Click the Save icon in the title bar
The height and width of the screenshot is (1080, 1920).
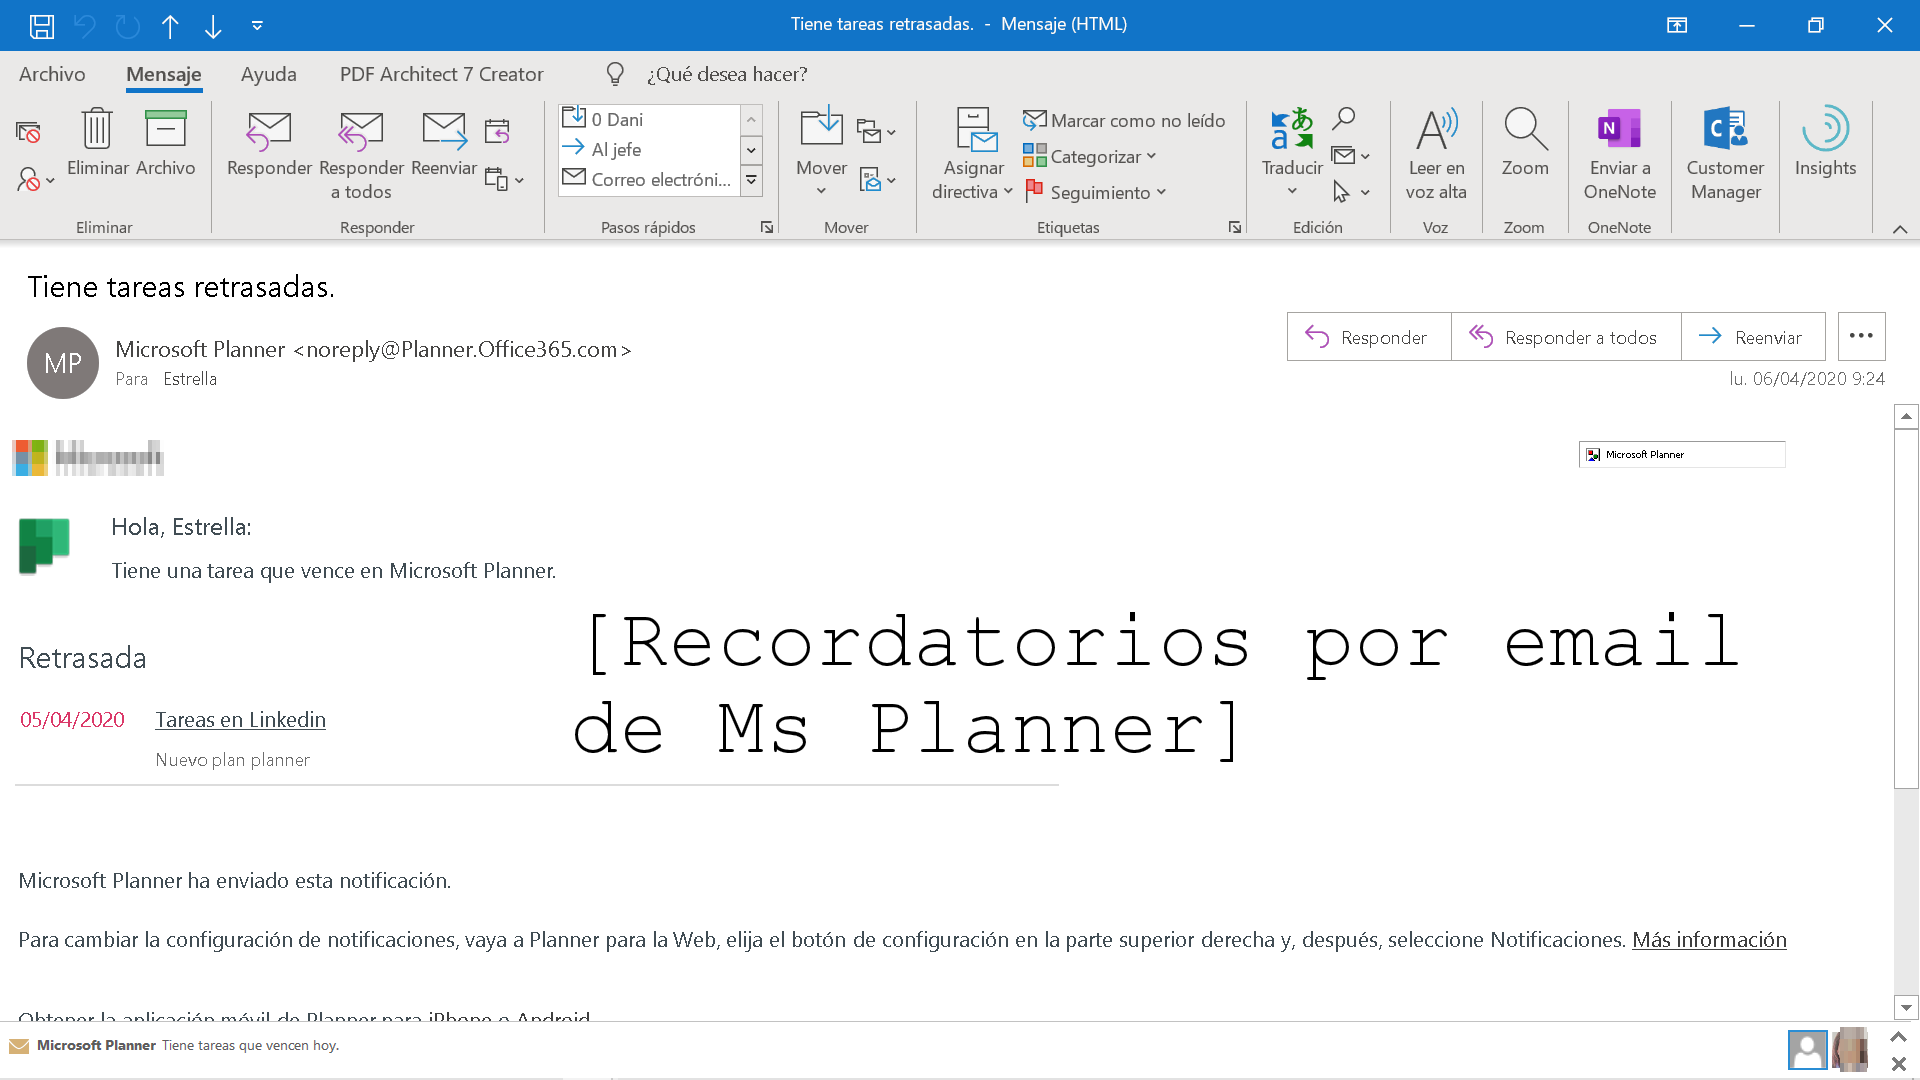41,26
